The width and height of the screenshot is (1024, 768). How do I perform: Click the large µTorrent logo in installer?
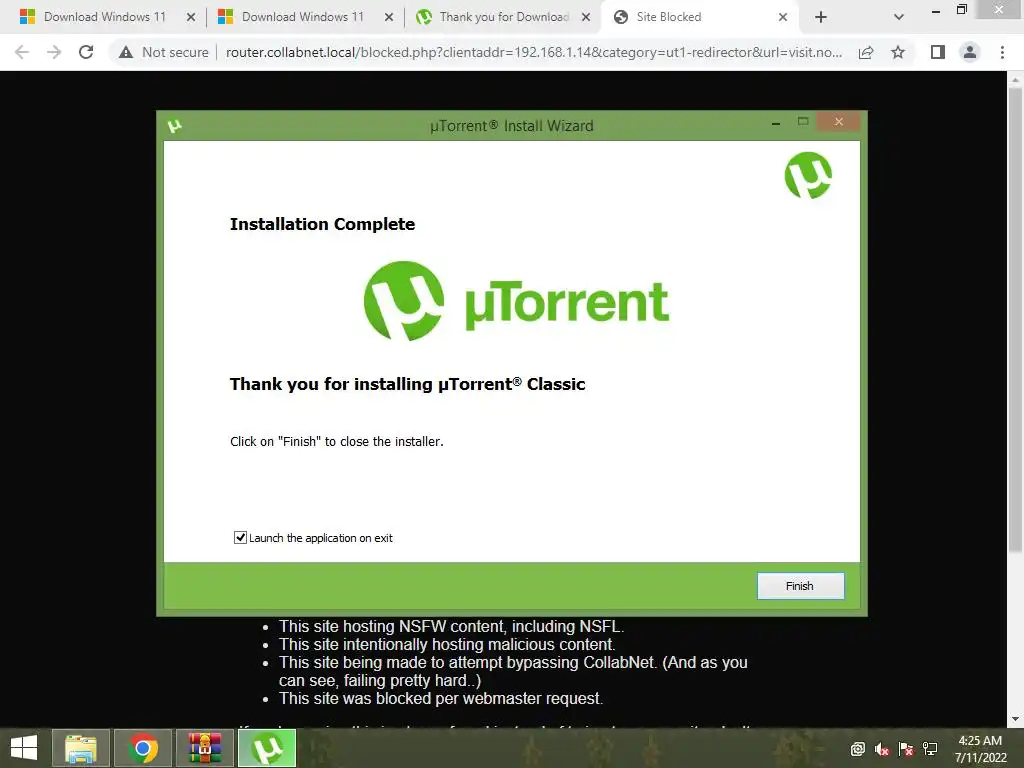[516, 301]
